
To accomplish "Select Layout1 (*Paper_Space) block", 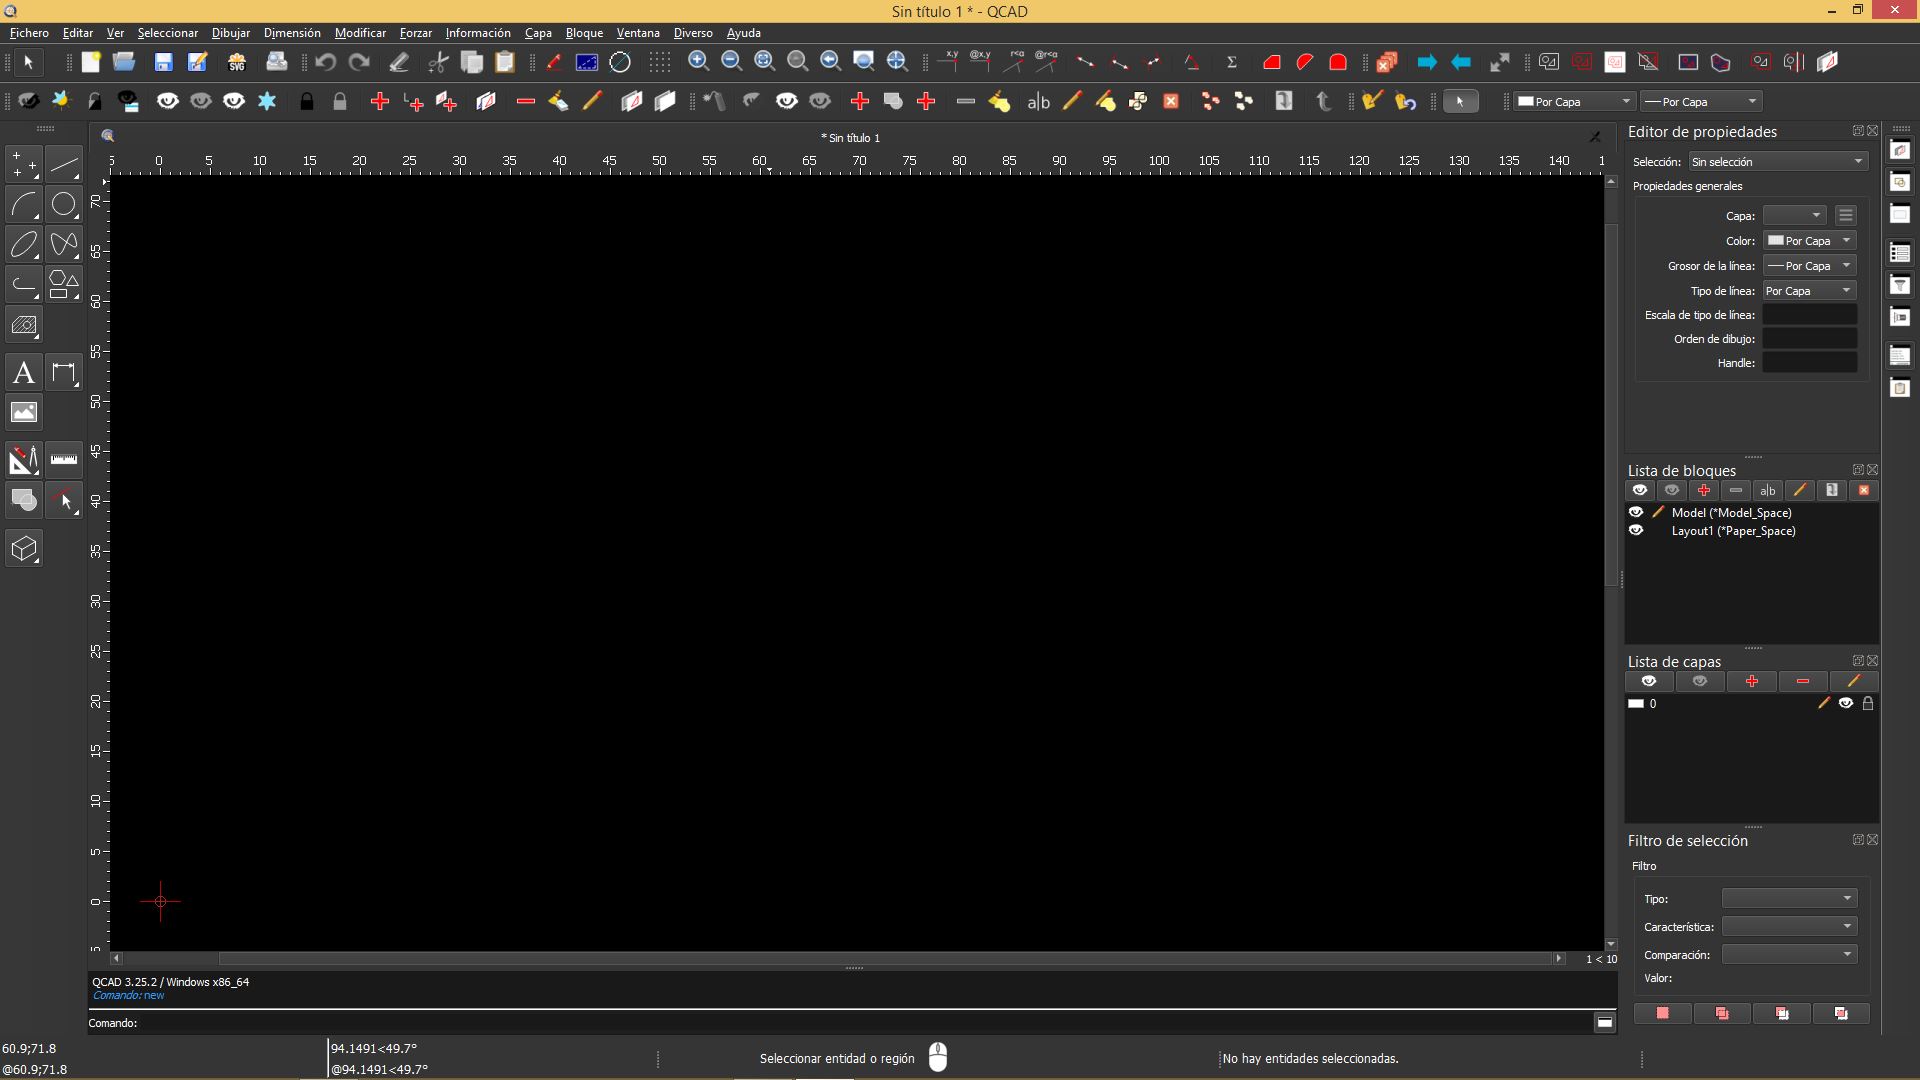I will (1733, 531).
